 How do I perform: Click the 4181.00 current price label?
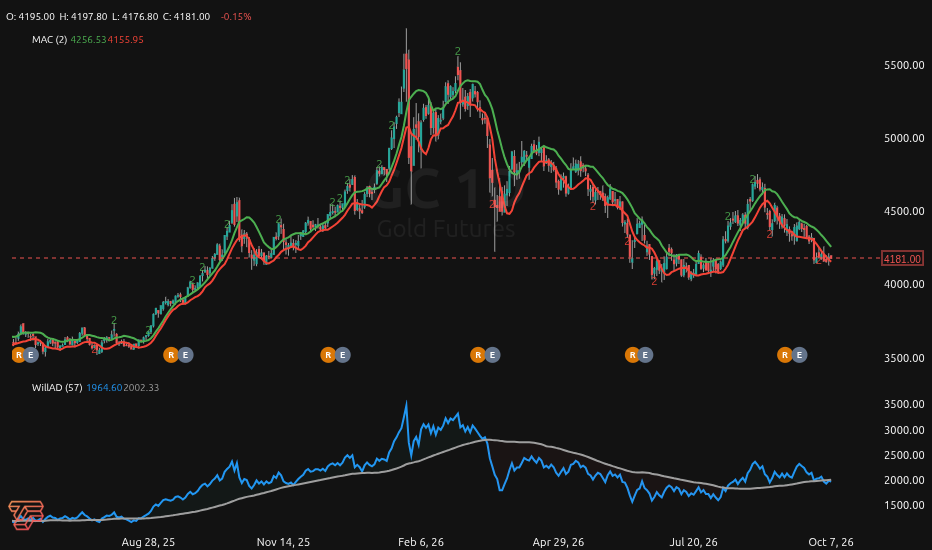[902, 259]
